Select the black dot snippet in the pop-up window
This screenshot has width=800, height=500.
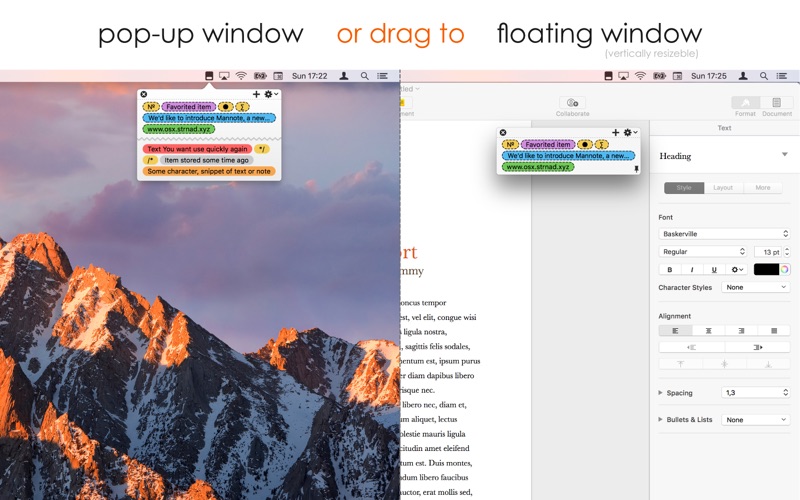pyautogui.click(x=226, y=107)
